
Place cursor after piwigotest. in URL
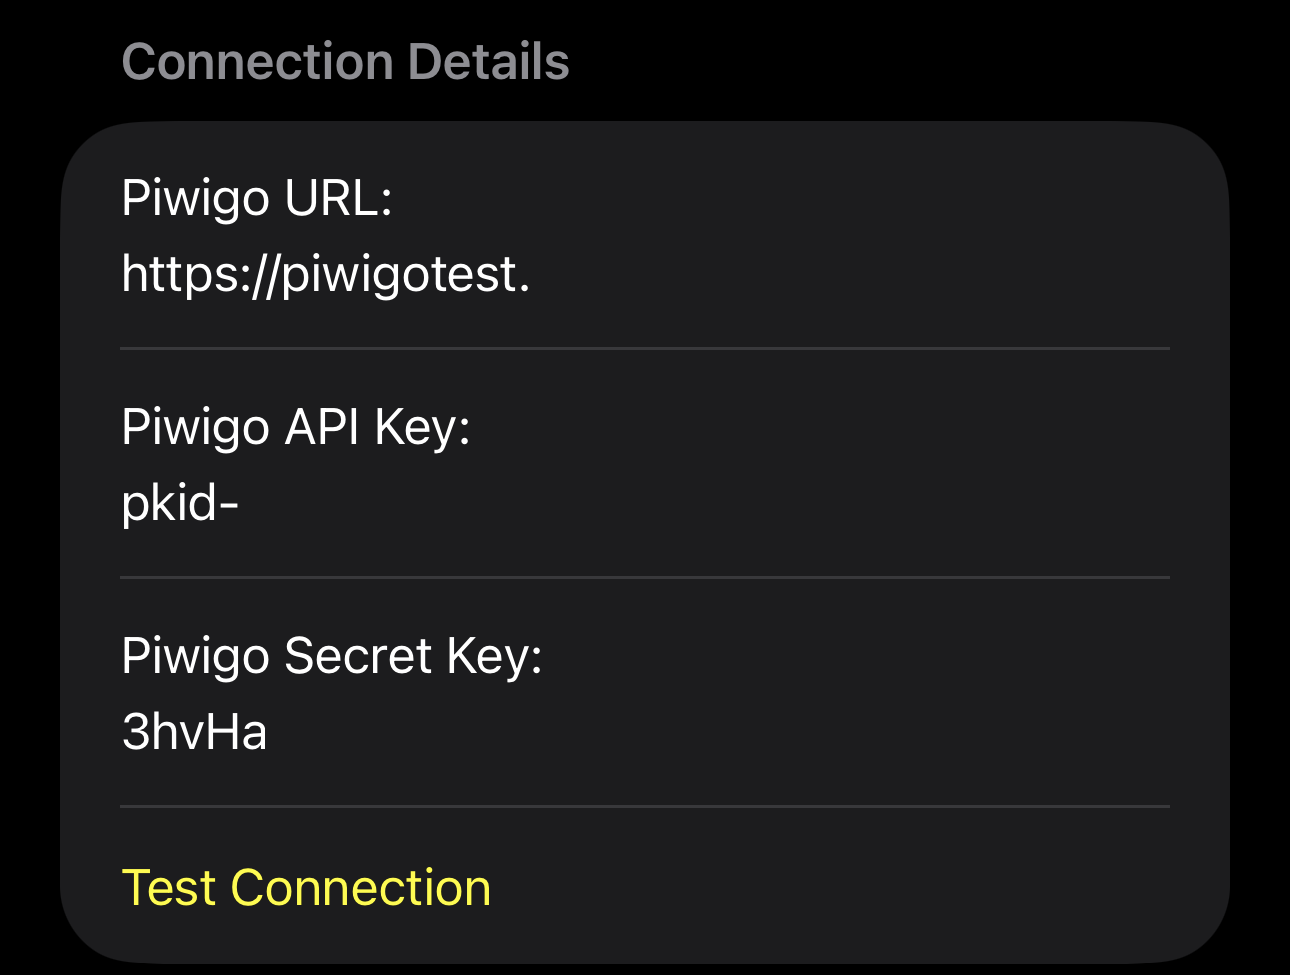(x=533, y=274)
